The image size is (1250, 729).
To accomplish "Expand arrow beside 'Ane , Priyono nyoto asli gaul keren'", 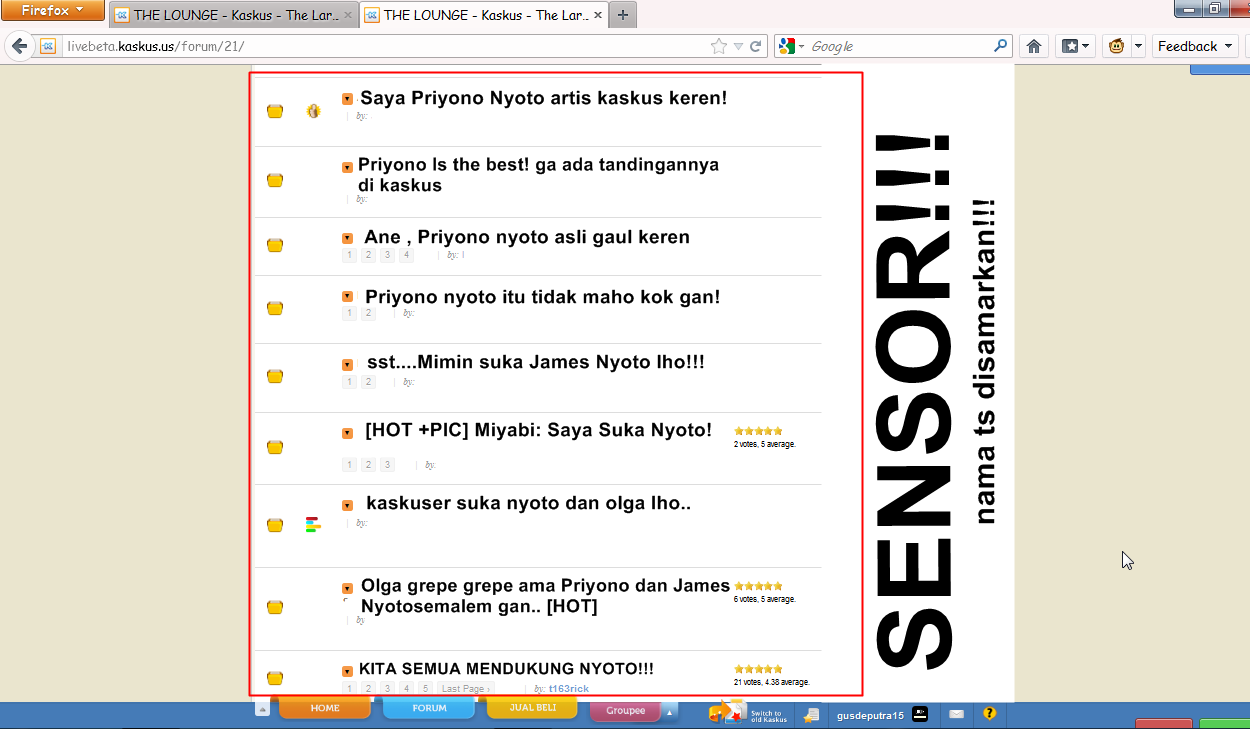I will coord(348,238).
